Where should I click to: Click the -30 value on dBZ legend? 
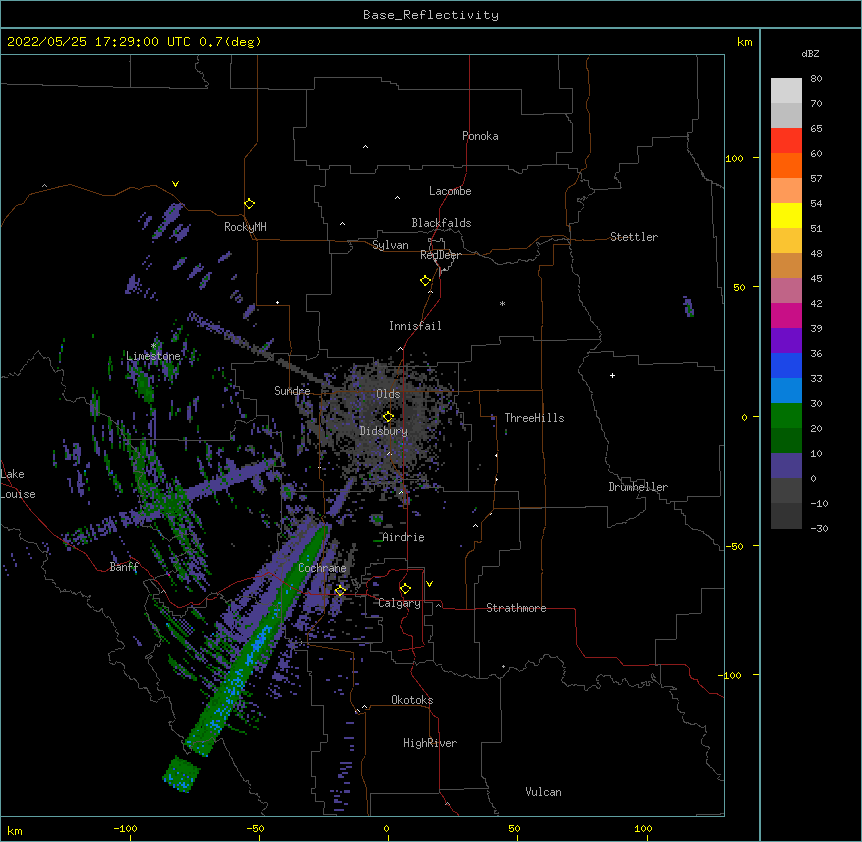819,528
